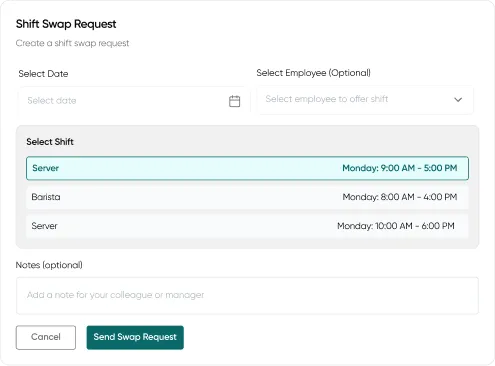Click 'Create a shift swap request' subtitle

[72, 43]
